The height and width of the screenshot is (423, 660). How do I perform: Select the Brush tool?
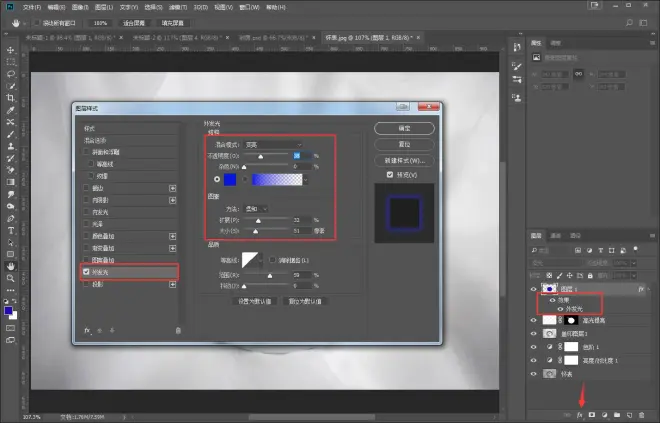(x=11, y=134)
